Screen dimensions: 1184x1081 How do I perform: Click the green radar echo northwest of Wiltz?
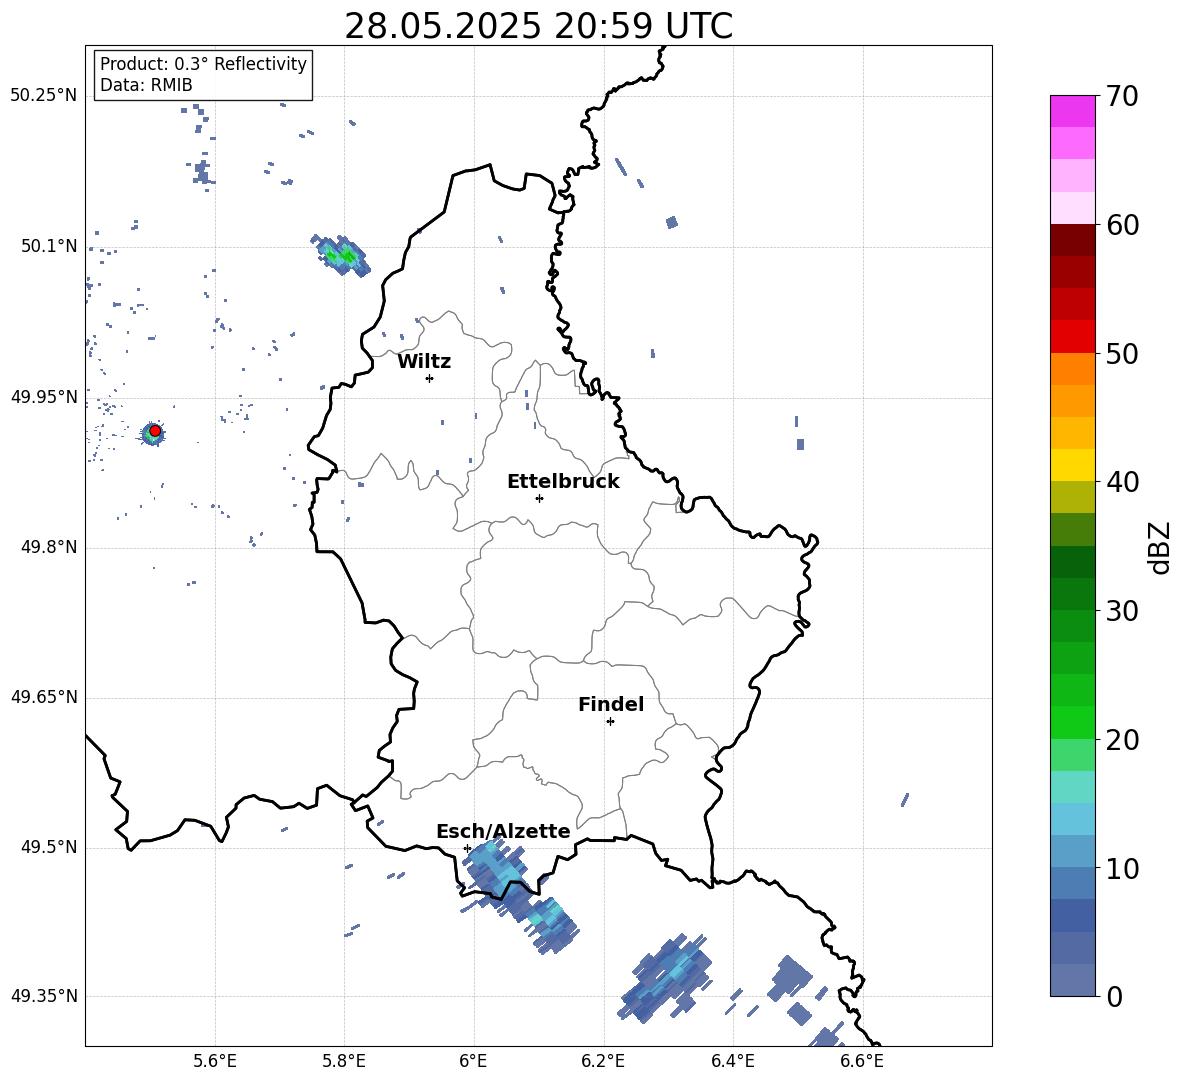click(341, 255)
